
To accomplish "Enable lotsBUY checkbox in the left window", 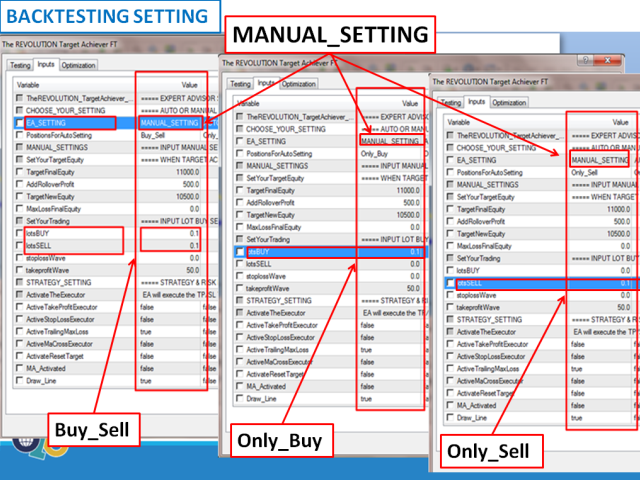I will point(19,233).
